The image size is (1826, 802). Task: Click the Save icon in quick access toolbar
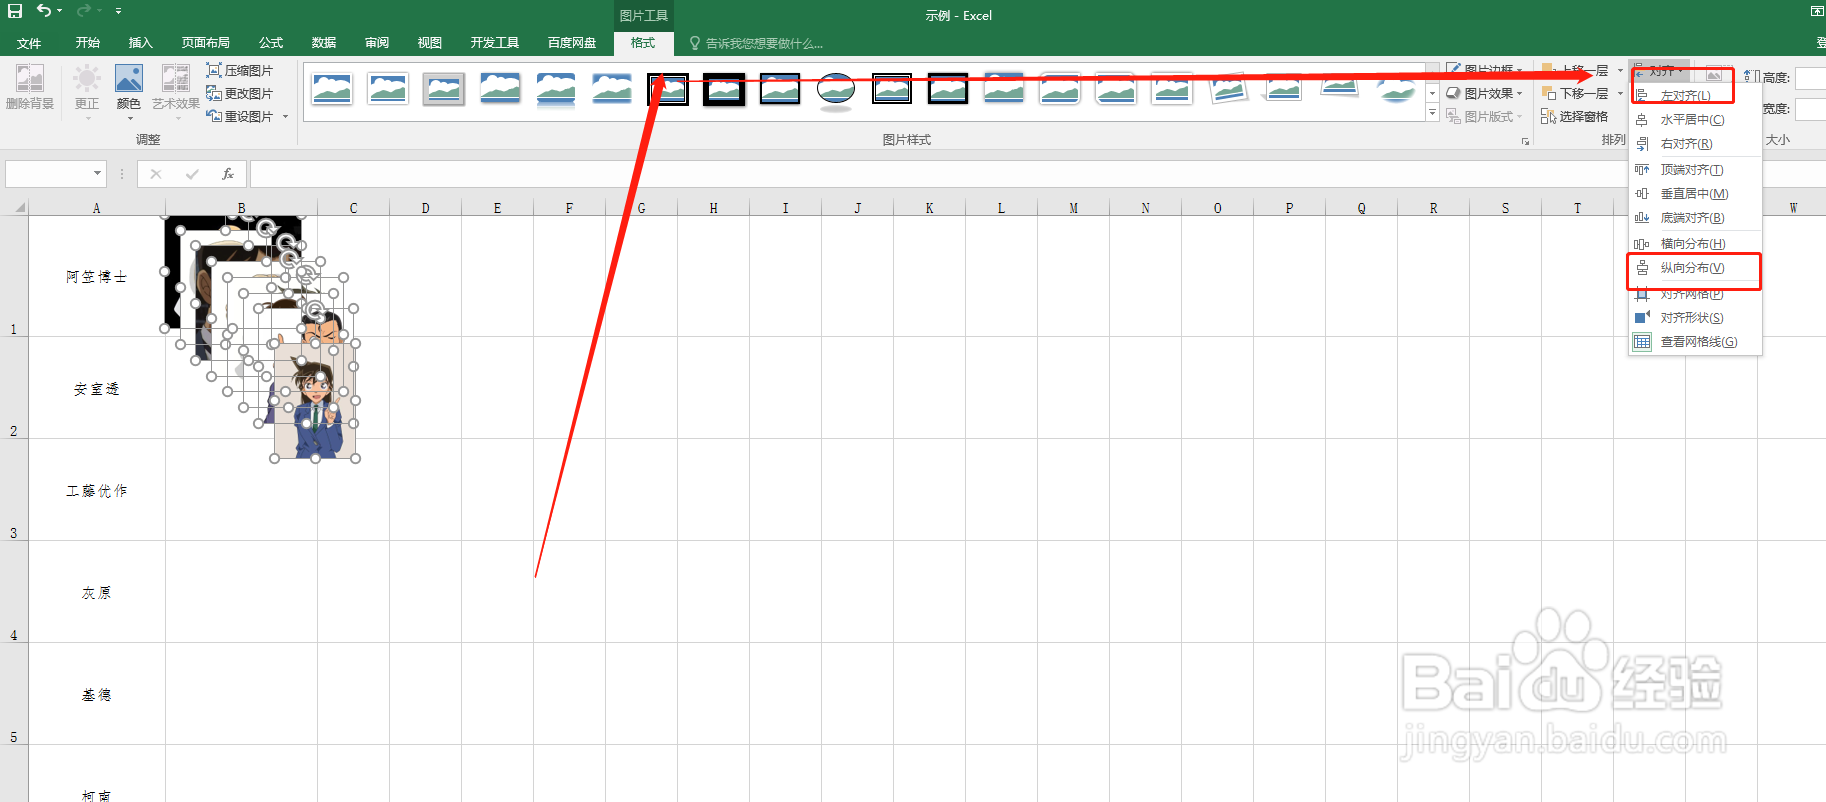[15, 11]
